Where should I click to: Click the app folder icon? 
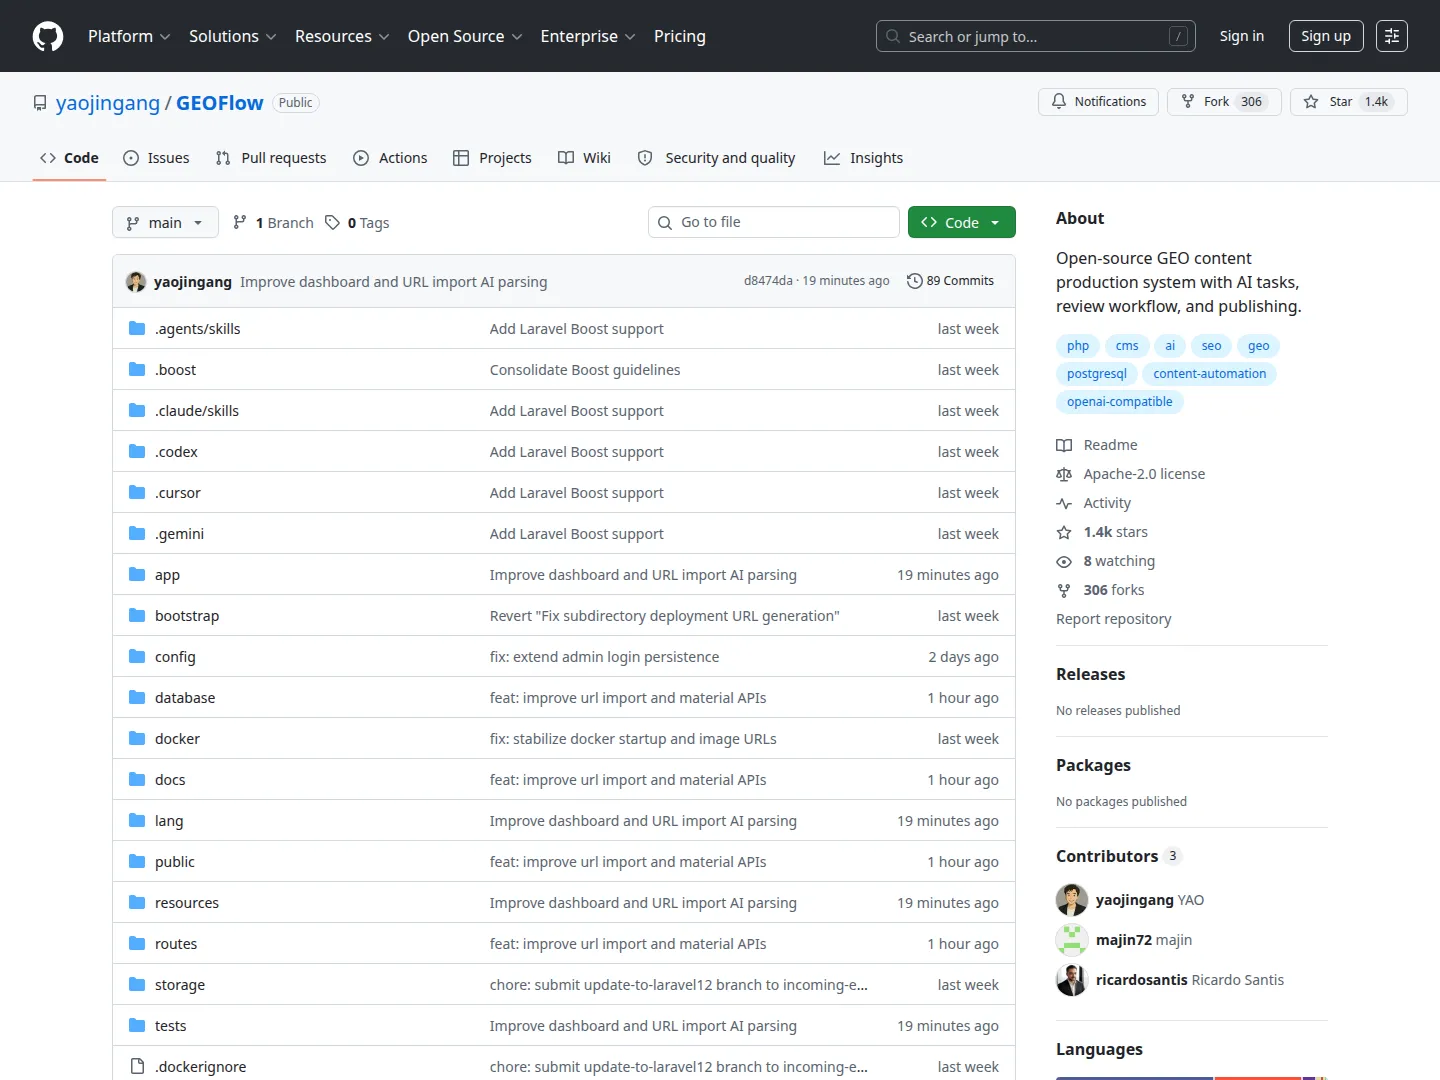(137, 574)
